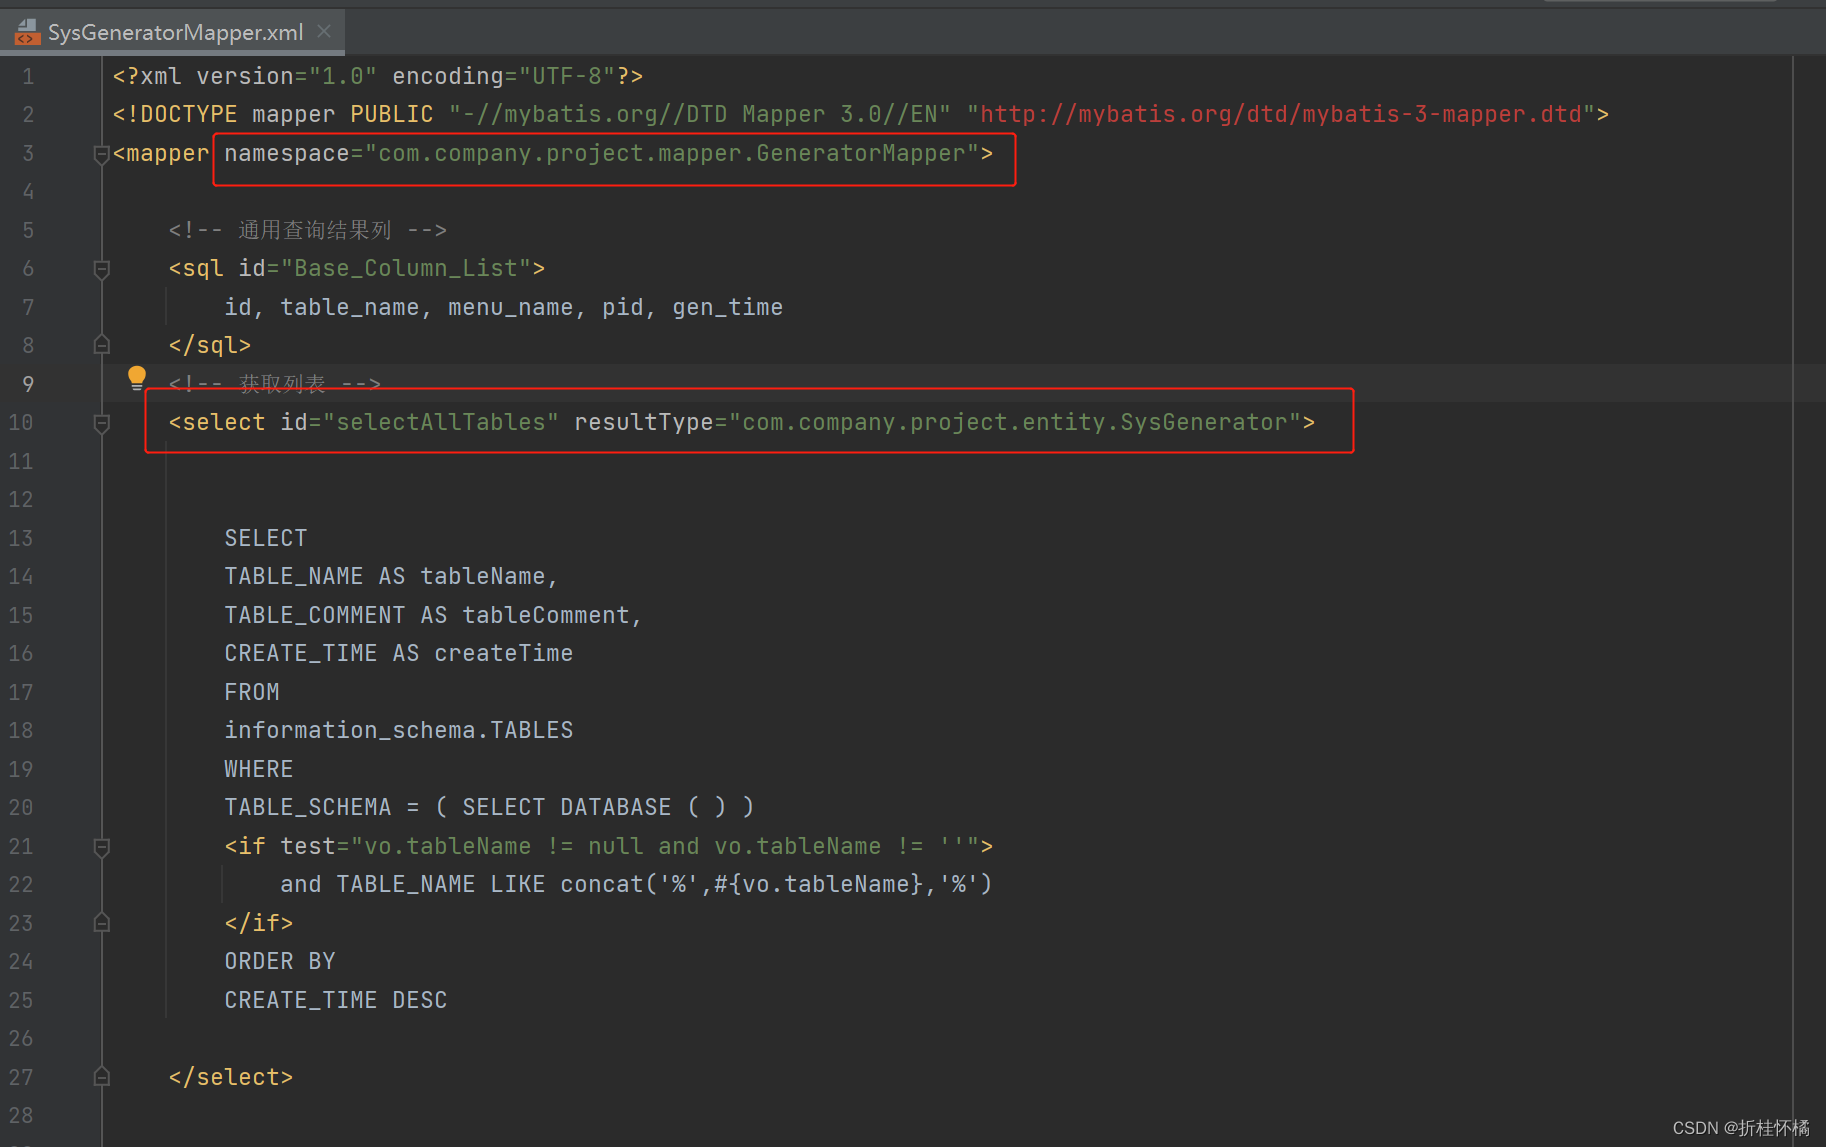The image size is (1826, 1147).
Task: Collapse the if test fold marker
Action: [x=101, y=847]
